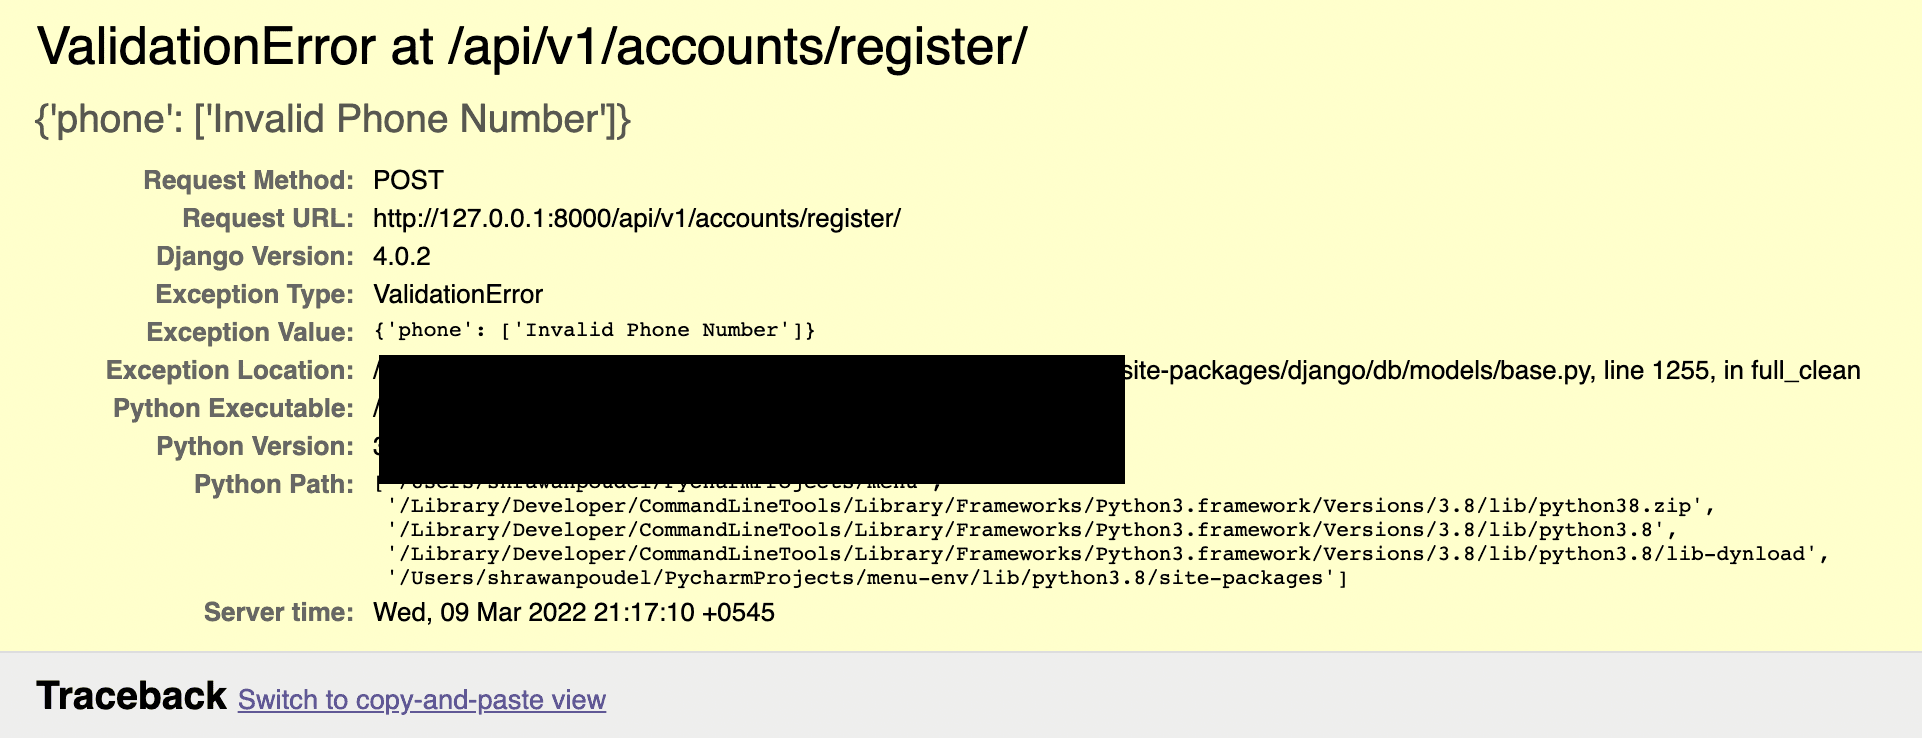Click the 4.0.2 Django version value
This screenshot has width=1922, height=738.
401,257
